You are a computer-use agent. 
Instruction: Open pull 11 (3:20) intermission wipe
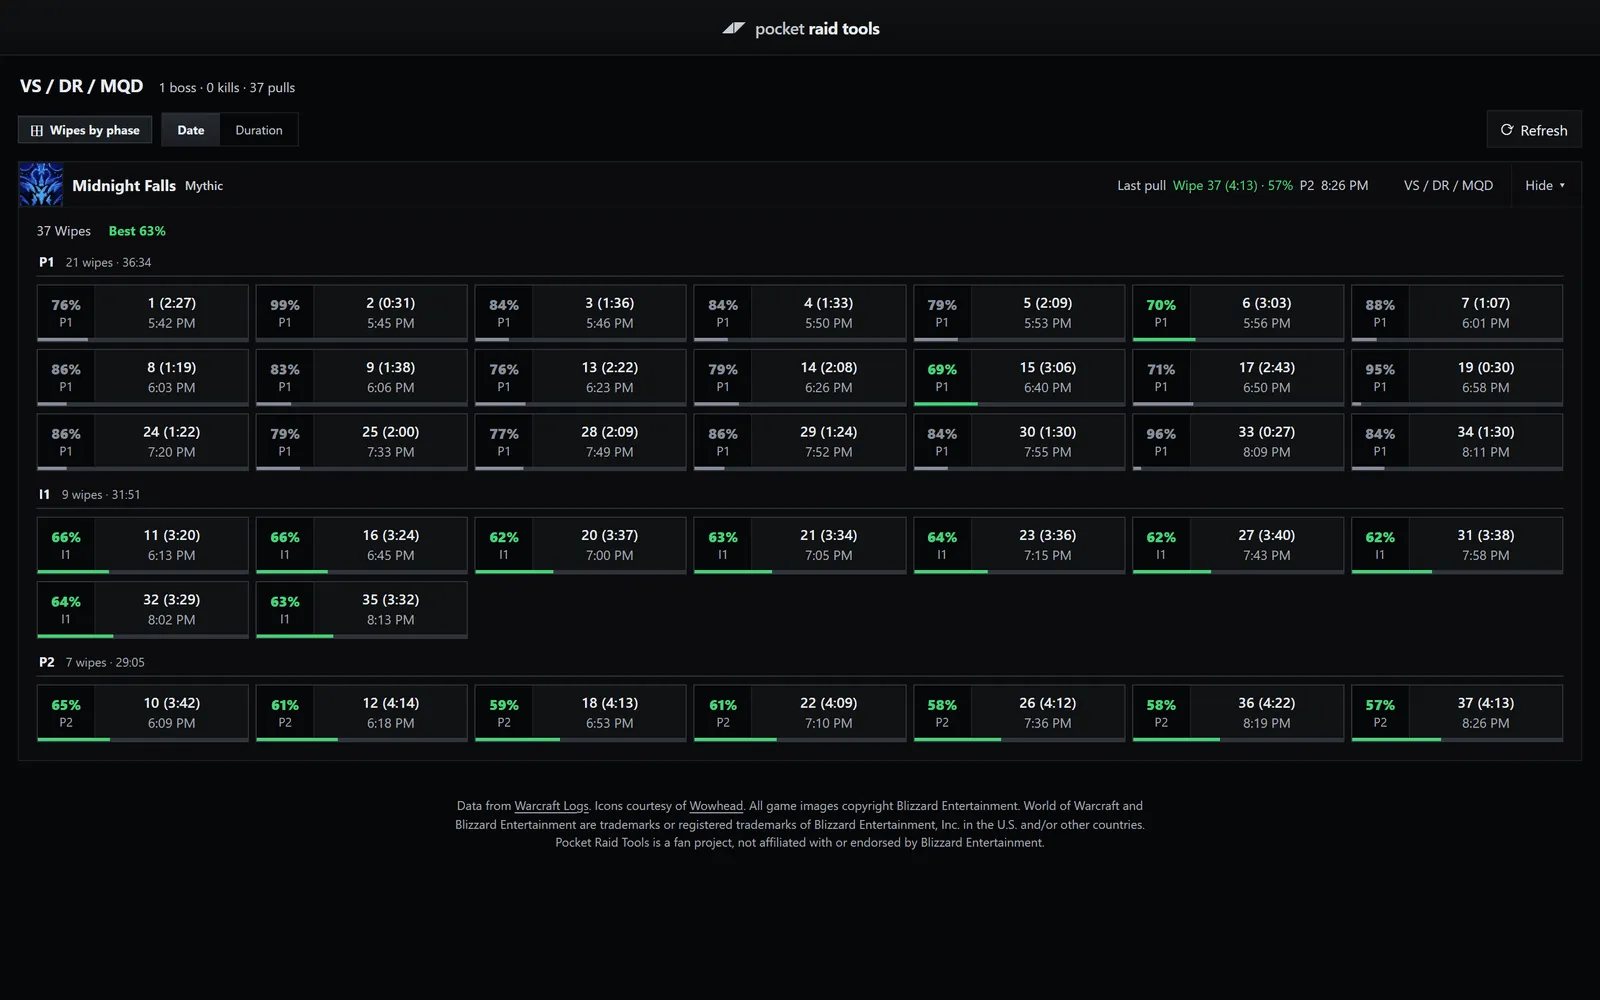[x=143, y=545]
